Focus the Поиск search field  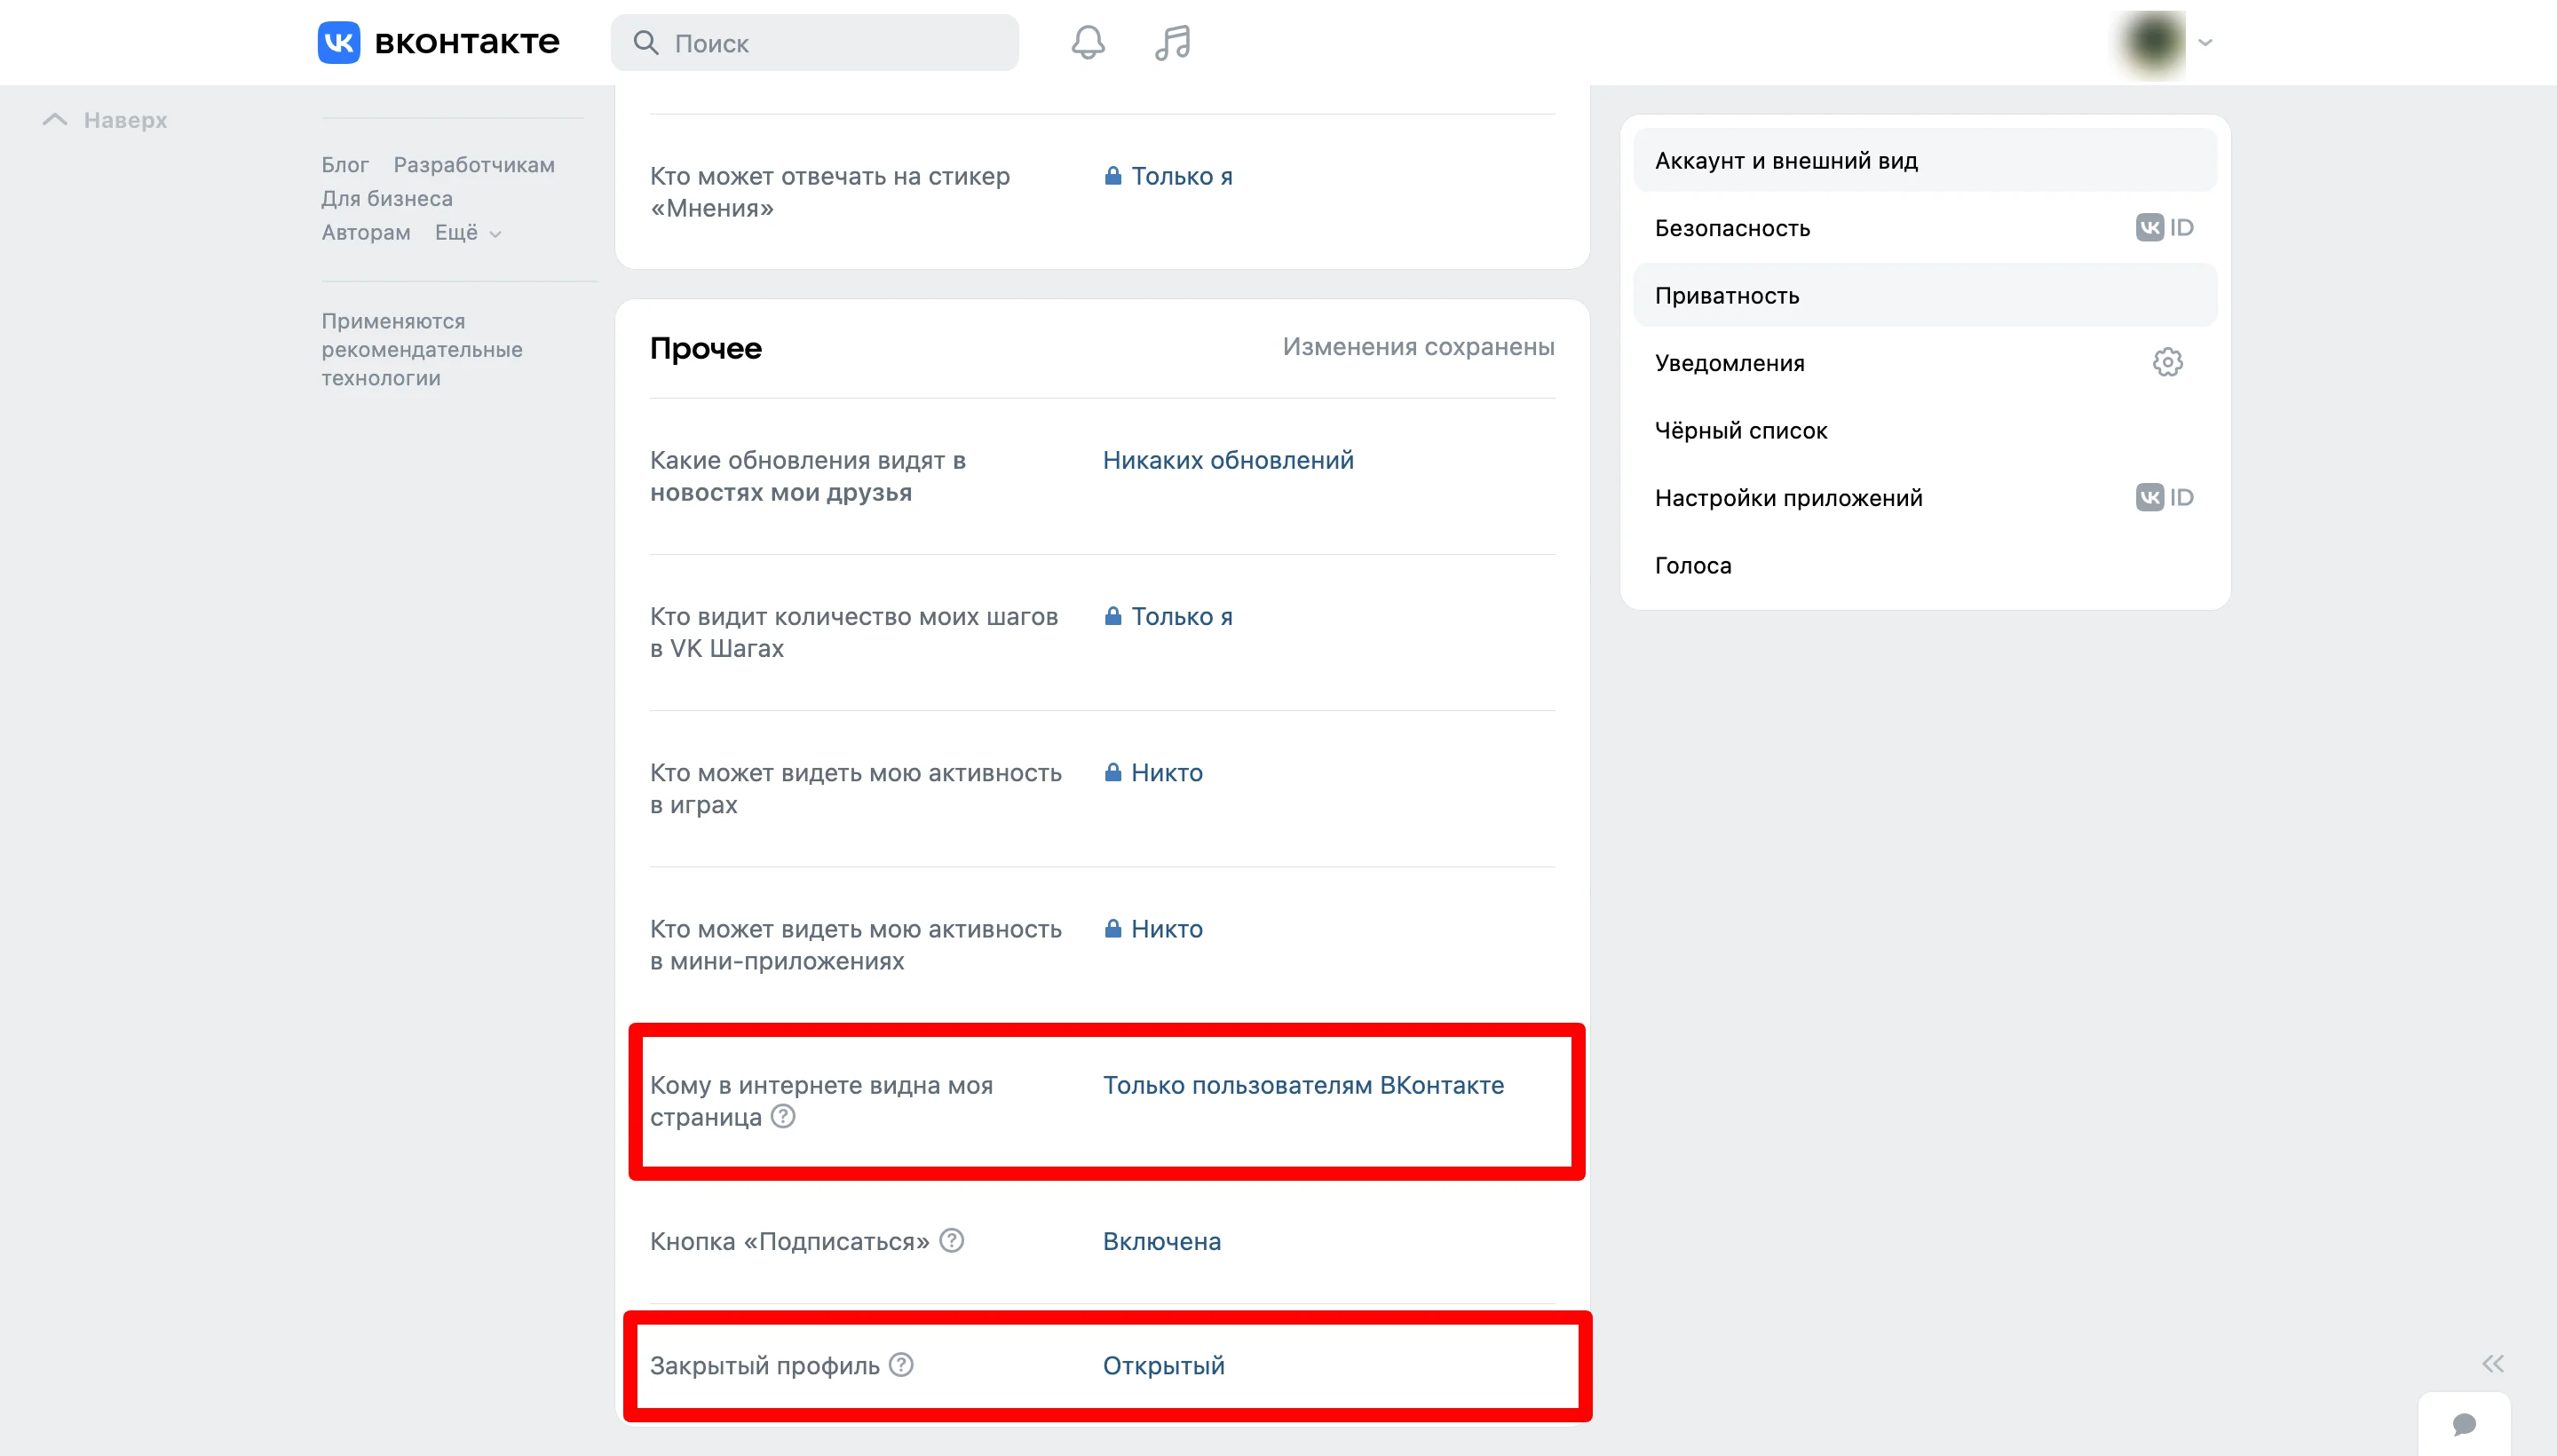pyautogui.click(x=814, y=43)
